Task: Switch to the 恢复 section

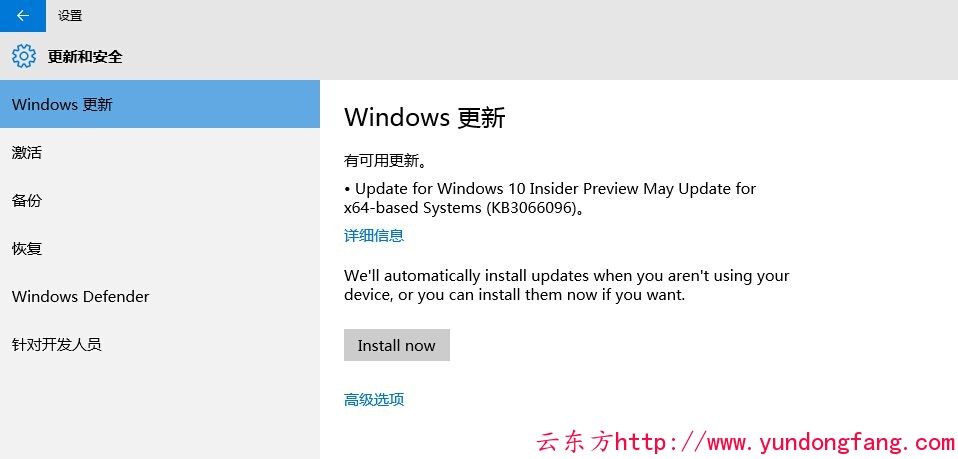Action: tap(159, 249)
